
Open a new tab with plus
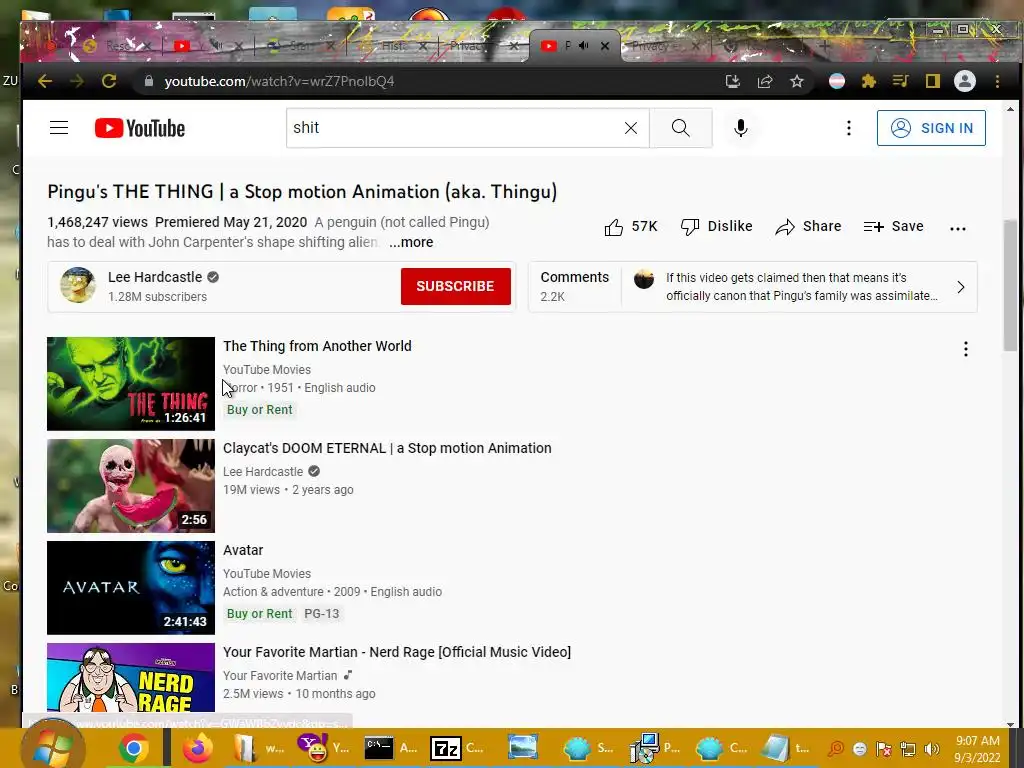(825, 46)
